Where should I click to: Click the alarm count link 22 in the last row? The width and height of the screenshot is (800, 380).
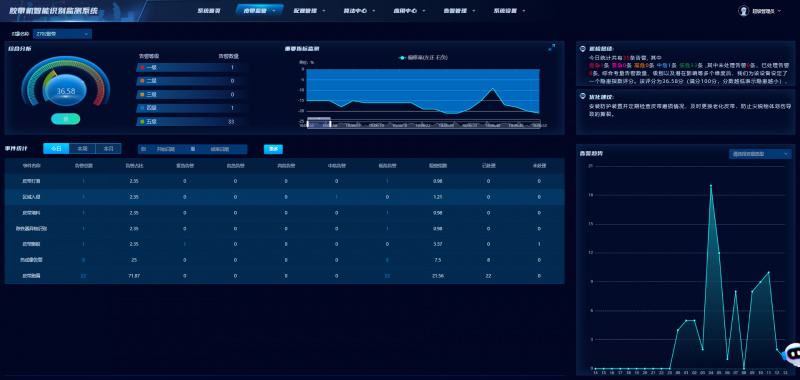pyautogui.click(x=83, y=276)
